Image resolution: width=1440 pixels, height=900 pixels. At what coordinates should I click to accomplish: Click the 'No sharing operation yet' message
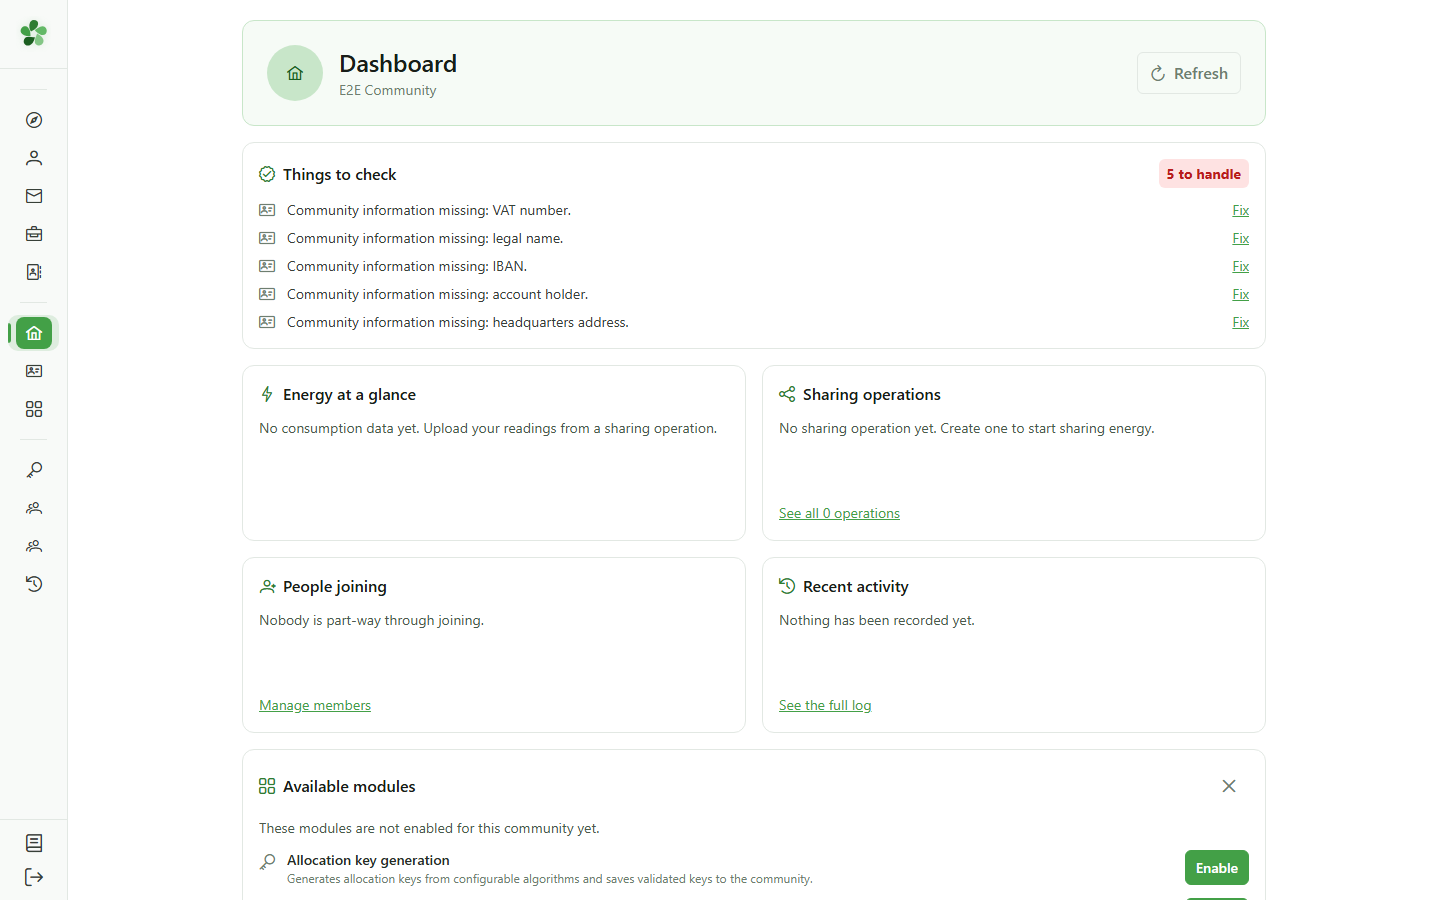967,428
